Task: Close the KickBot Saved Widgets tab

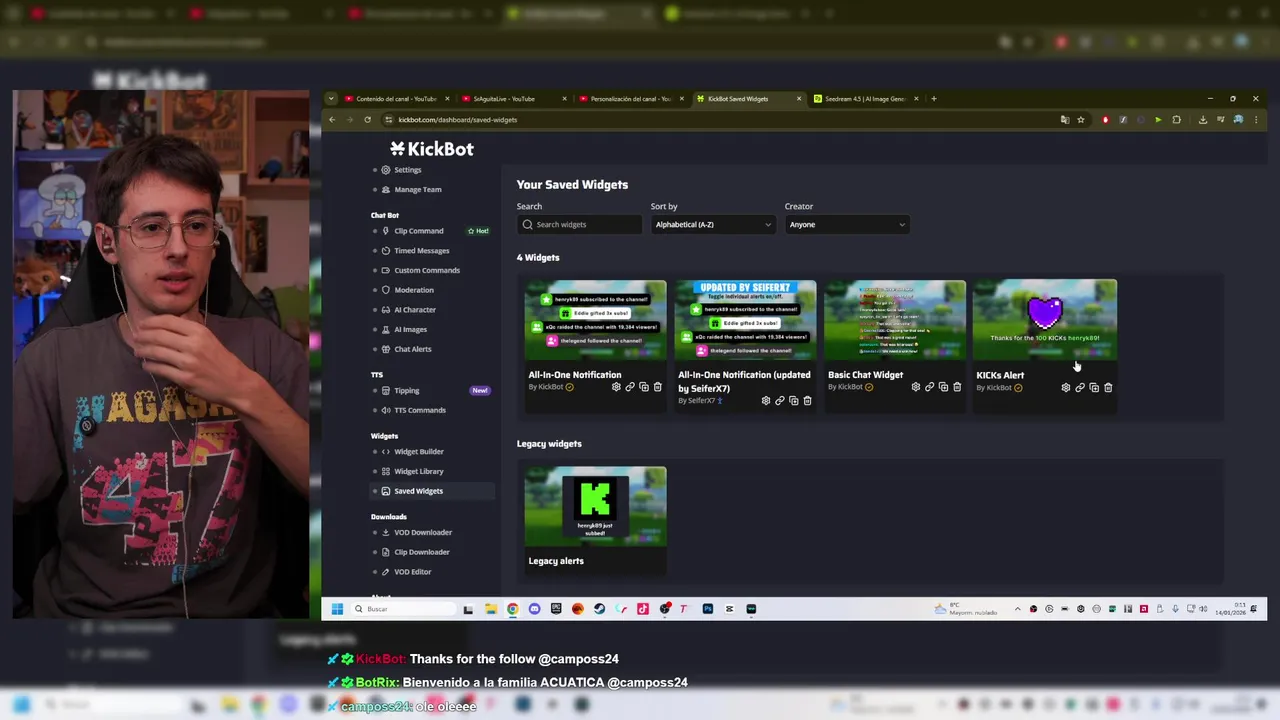Action: 799,99
